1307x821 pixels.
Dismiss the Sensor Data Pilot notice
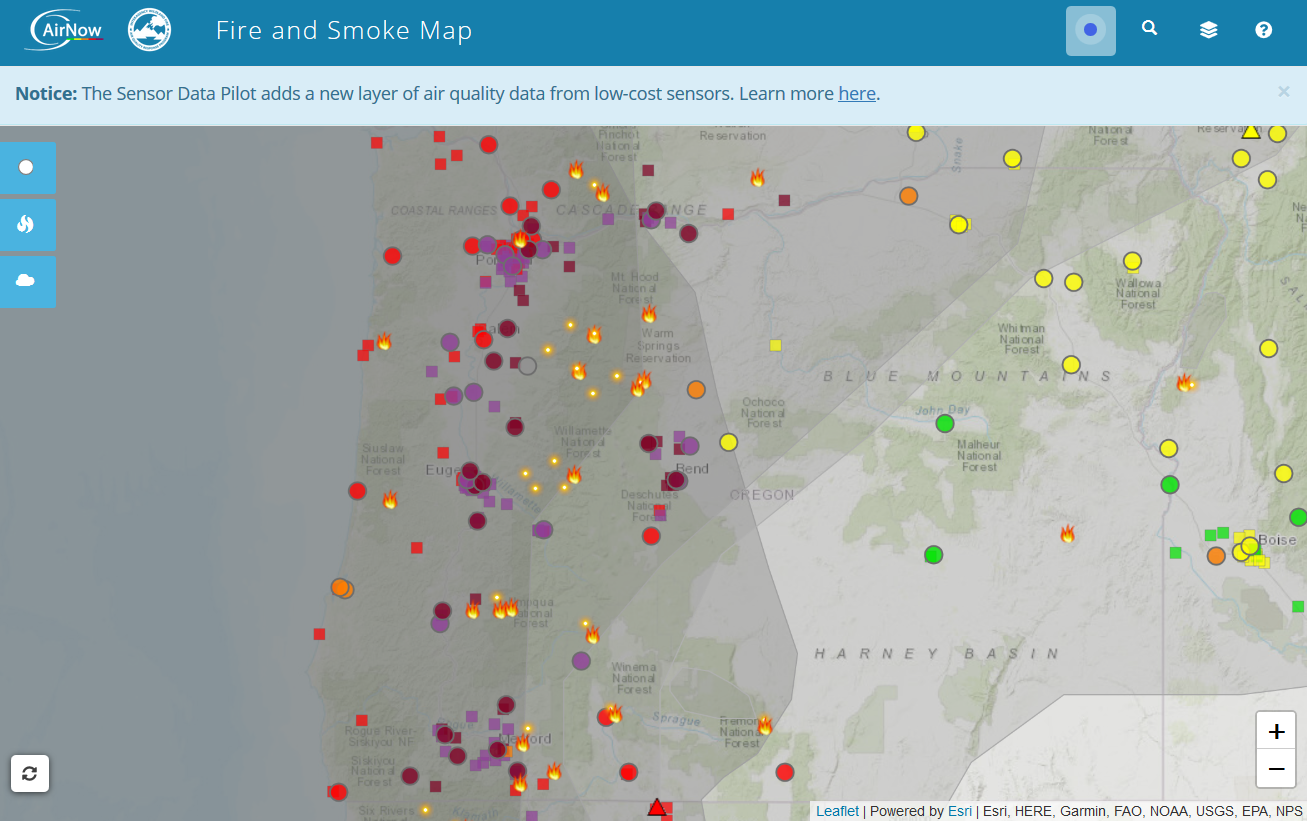coord(1284,91)
